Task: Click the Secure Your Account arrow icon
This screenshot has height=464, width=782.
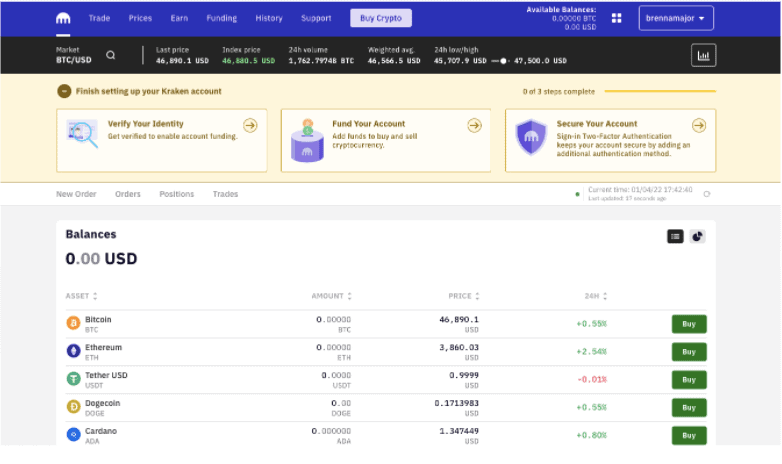Action: click(699, 125)
